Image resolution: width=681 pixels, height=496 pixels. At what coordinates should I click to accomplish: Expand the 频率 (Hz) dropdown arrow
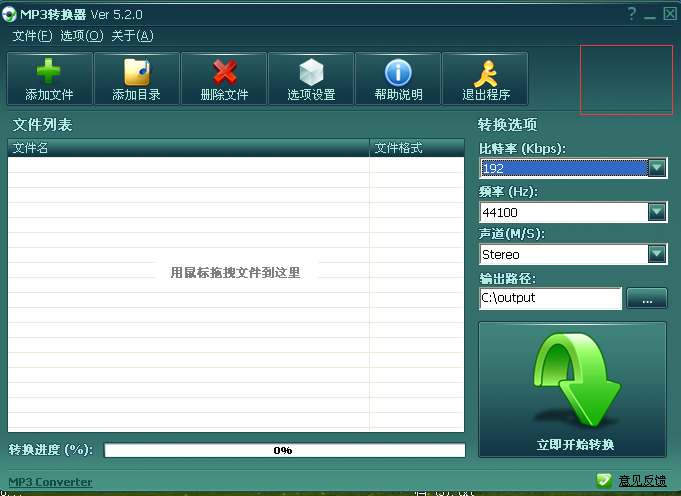pyautogui.click(x=657, y=212)
